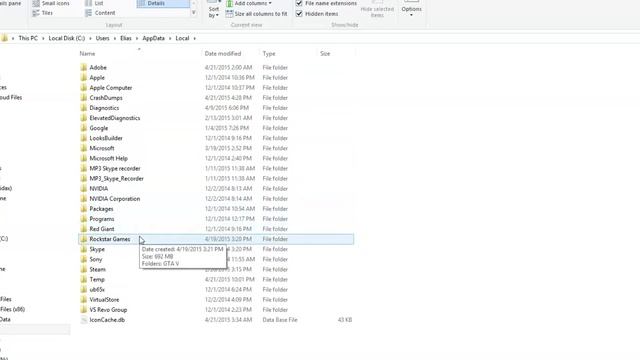
Task: Select the Sony folder name
Action: pyautogui.click(x=96, y=259)
